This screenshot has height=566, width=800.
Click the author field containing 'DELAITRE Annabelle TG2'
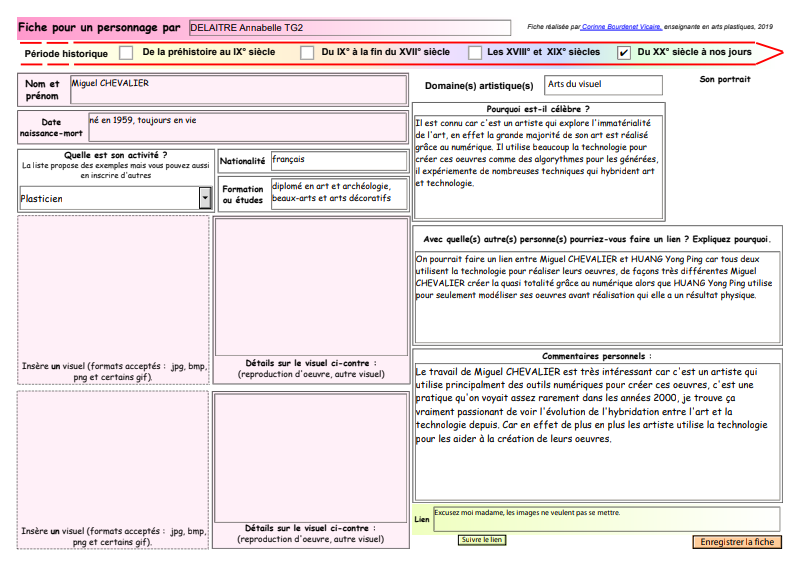(347, 28)
